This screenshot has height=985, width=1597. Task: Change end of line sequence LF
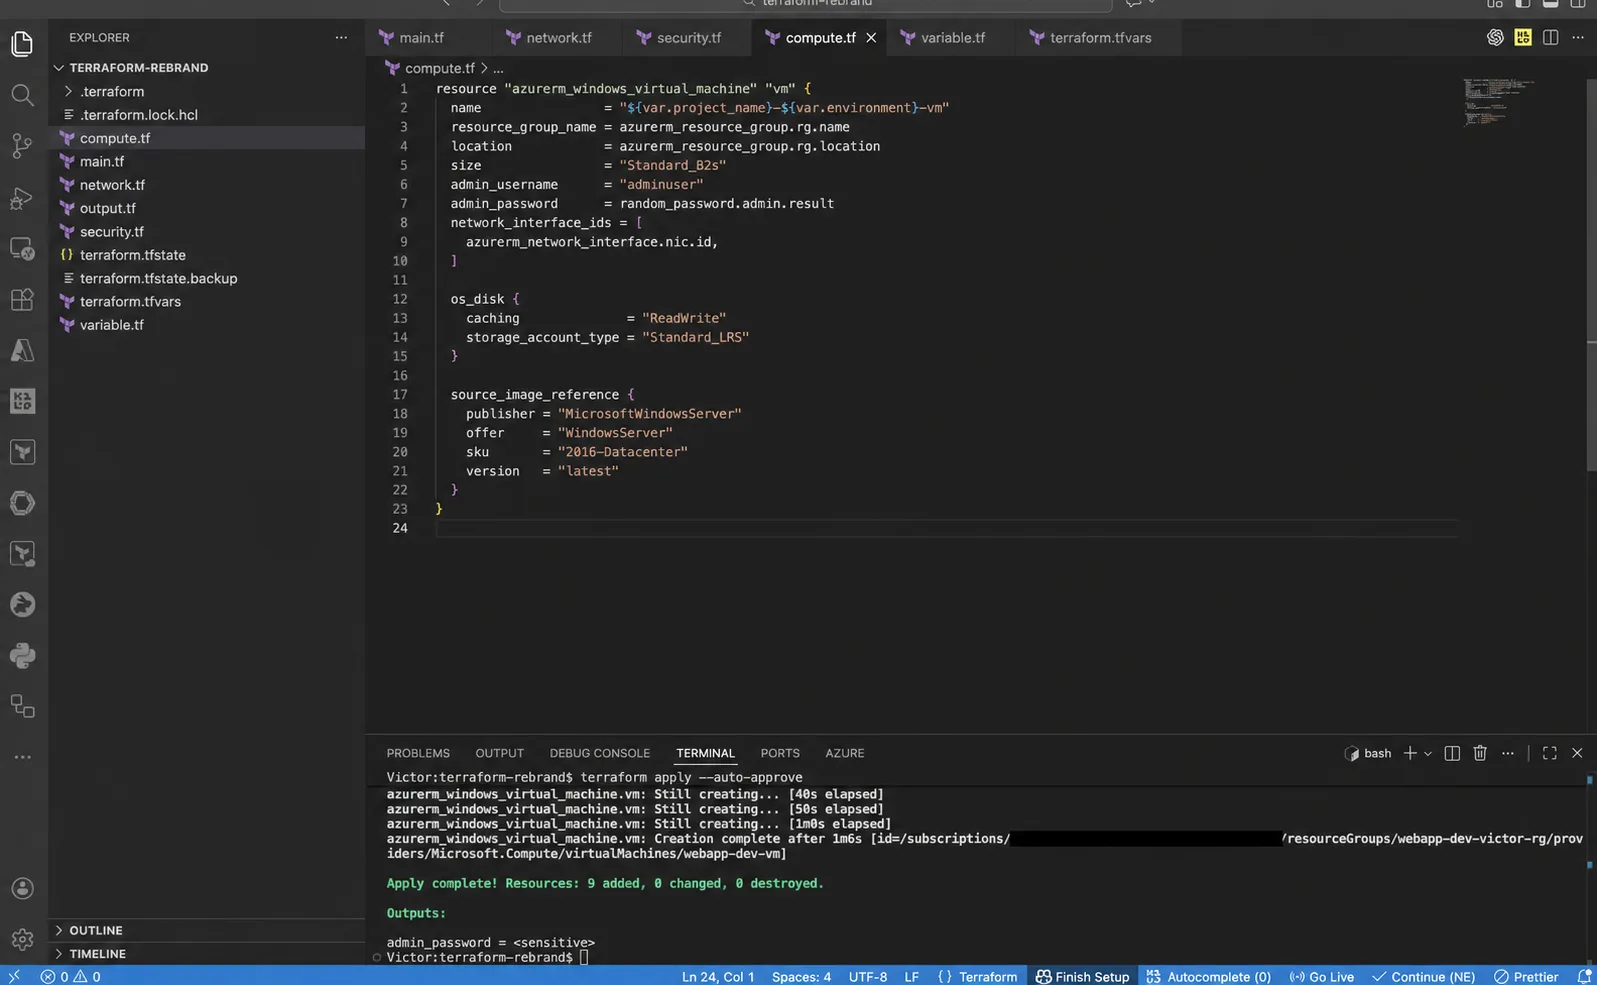911,976
